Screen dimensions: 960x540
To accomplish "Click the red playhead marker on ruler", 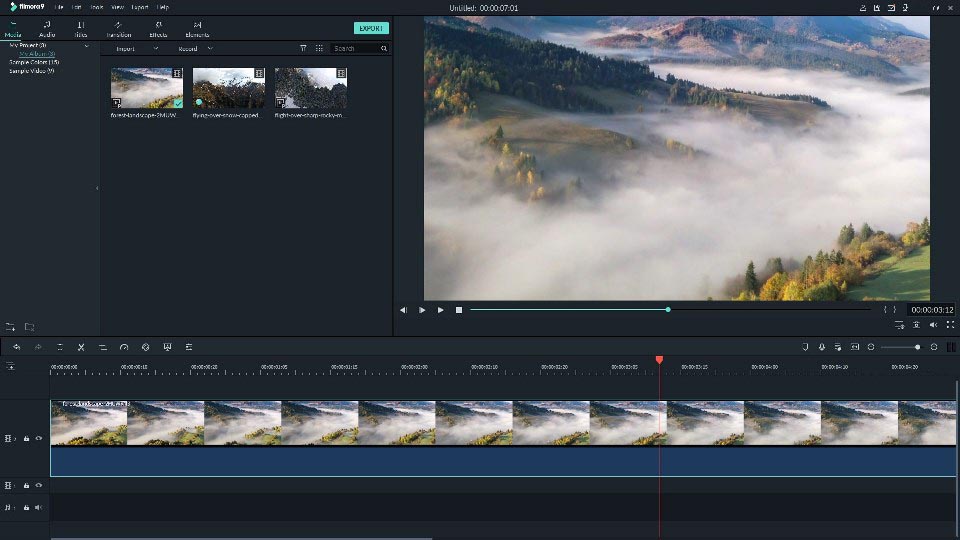I will coord(659,359).
